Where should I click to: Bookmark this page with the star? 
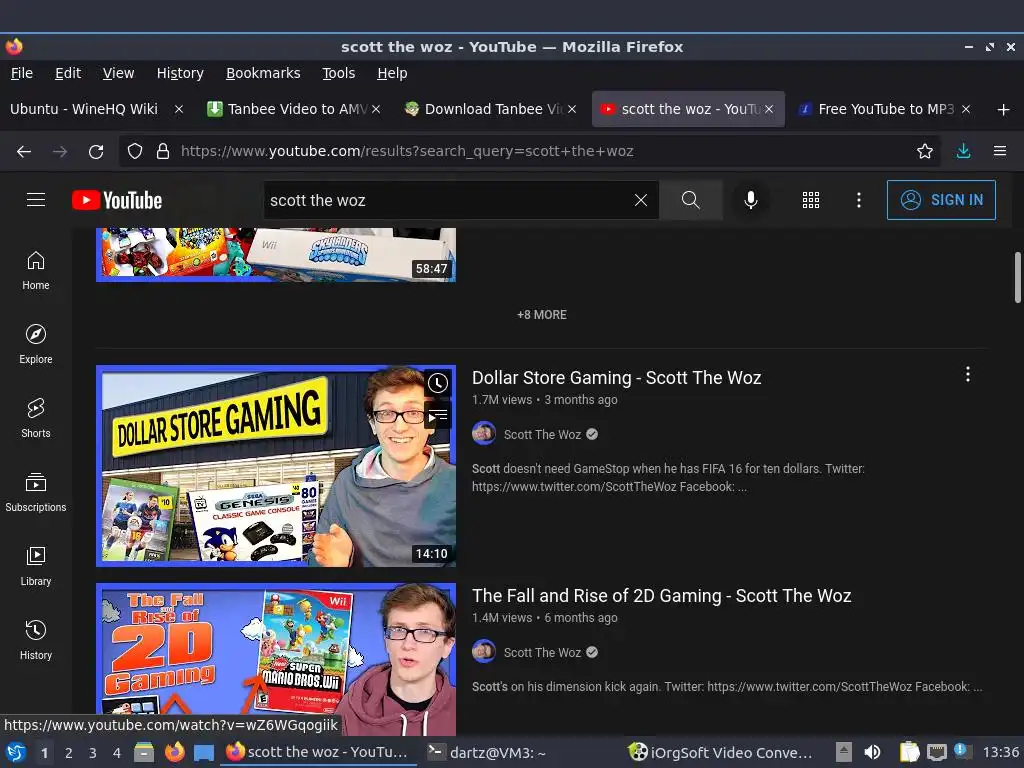925,152
